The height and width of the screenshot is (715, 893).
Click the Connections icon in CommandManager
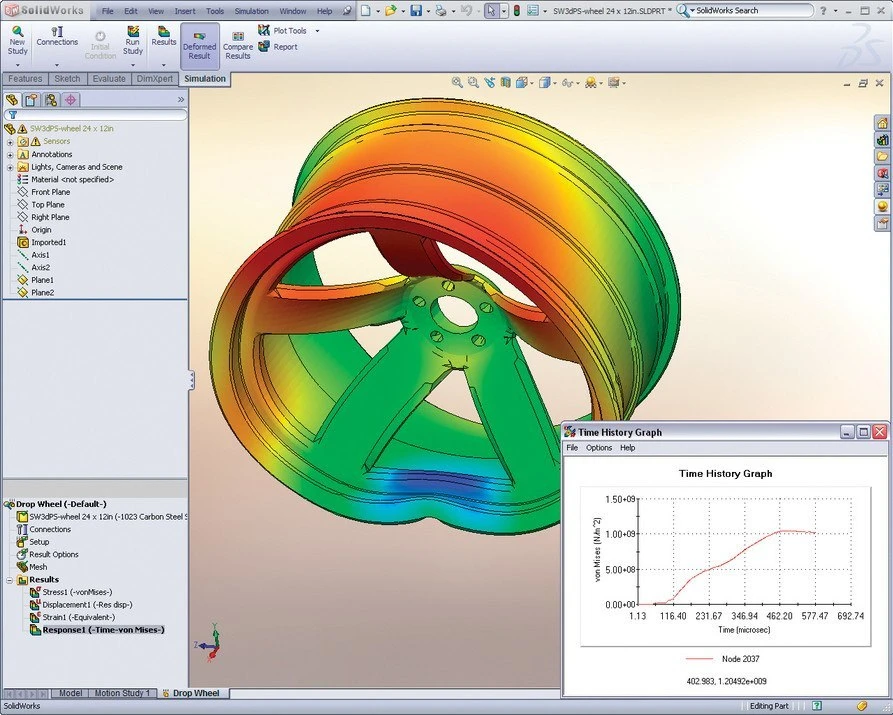(57, 38)
